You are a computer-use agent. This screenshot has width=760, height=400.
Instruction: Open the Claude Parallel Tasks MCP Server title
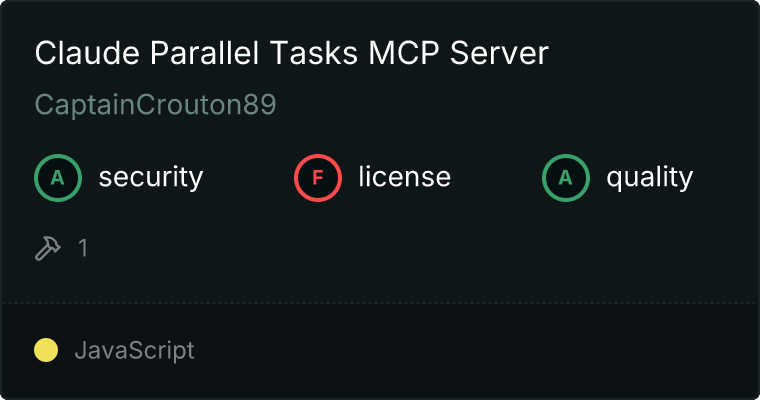point(291,52)
